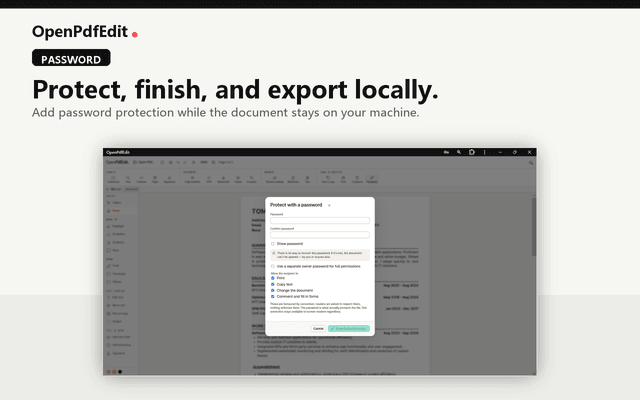Click the key icon in title bar
Viewport: 640px width, 400px height.
pyautogui.click(x=446, y=152)
